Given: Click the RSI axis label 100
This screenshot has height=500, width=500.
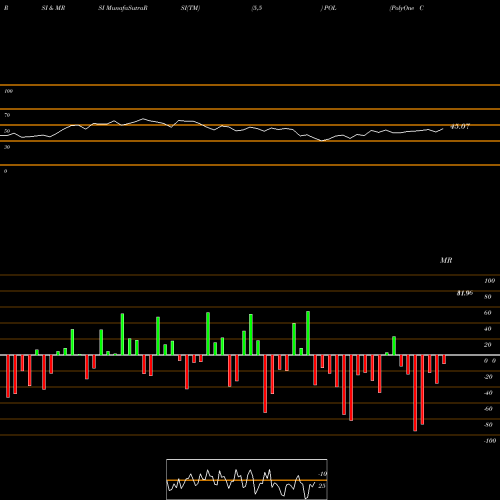Looking at the screenshot, I should point(8,91).
